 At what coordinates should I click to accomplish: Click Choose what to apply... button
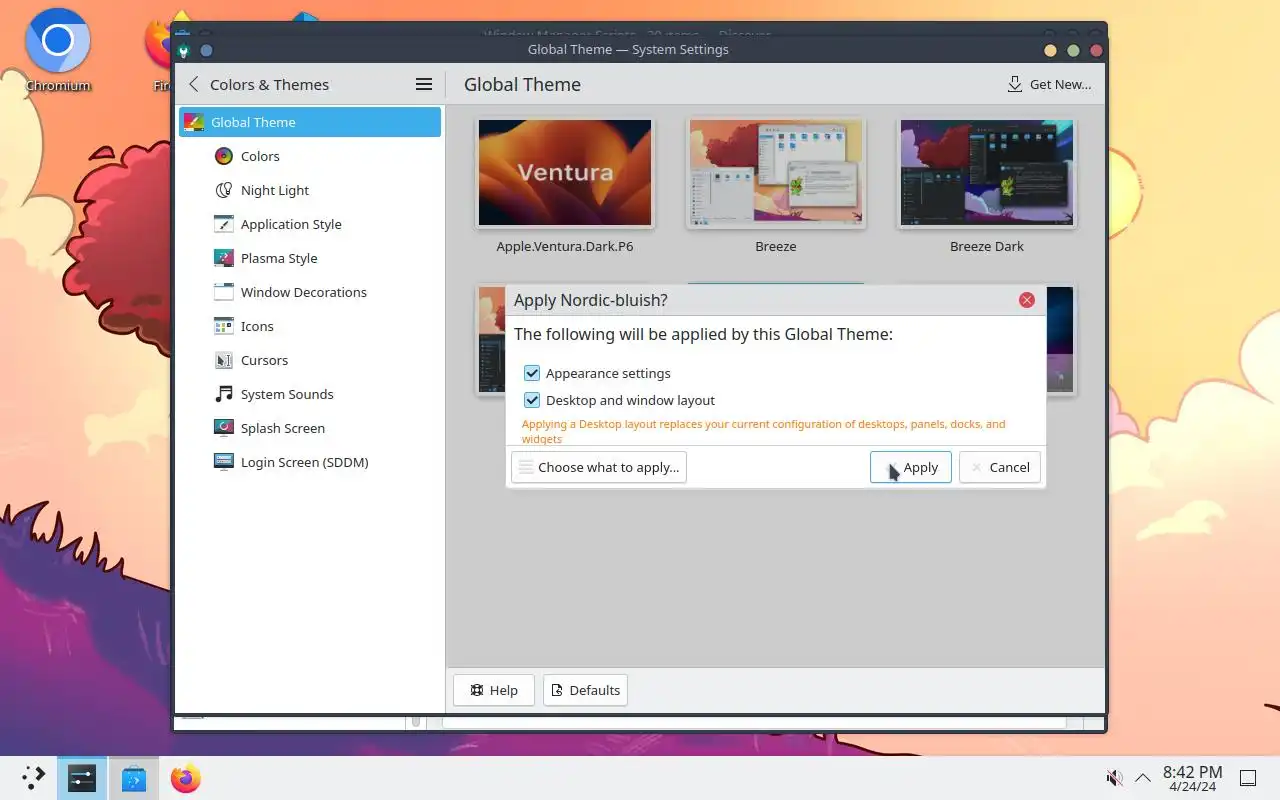(599, 467)
